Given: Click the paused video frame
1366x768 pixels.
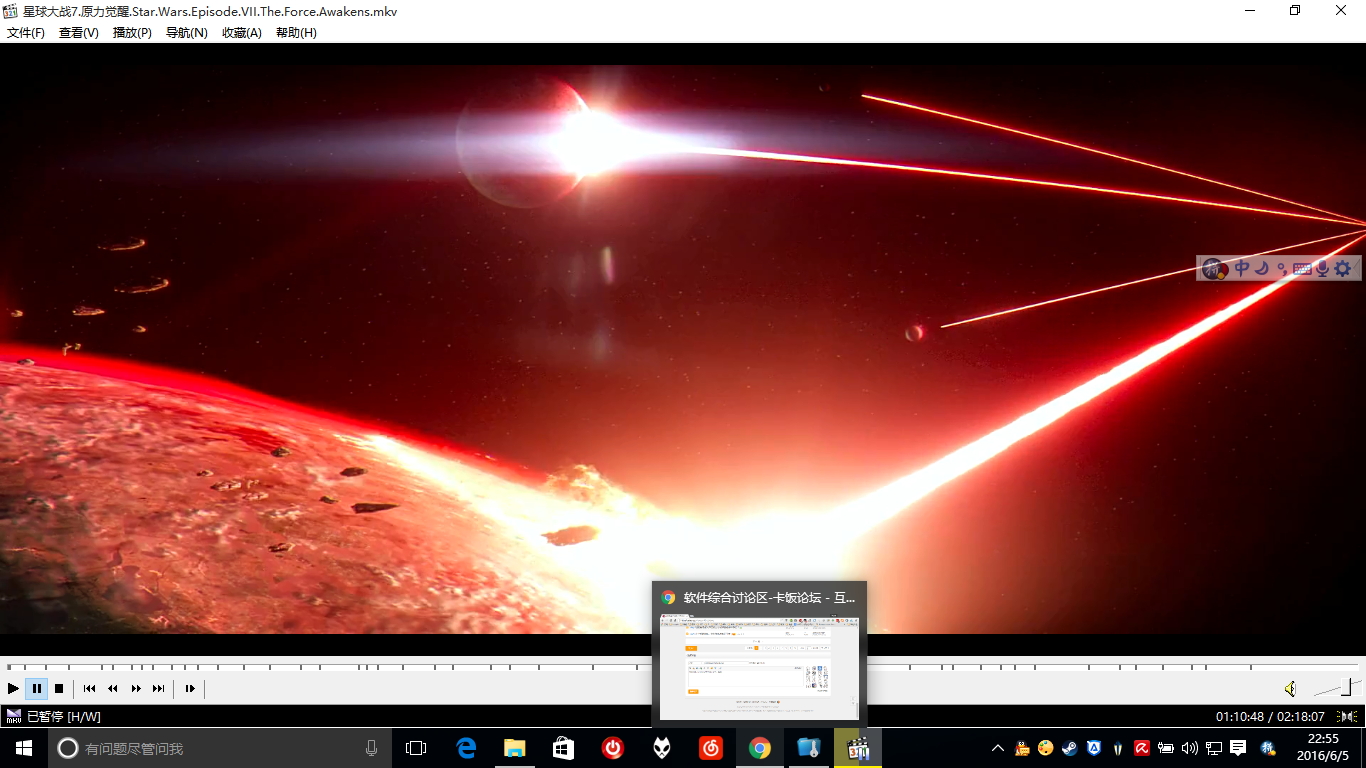Looking at the screenshot, I should click(x=683, y=349).
